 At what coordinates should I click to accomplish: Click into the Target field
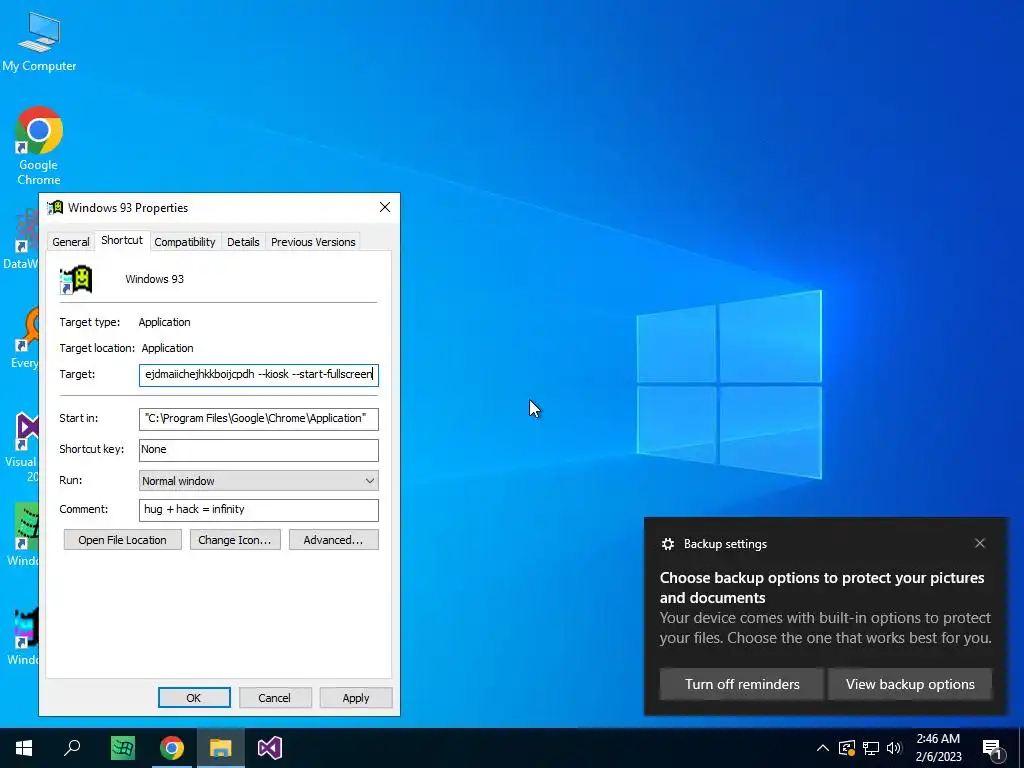click(259, 375)
